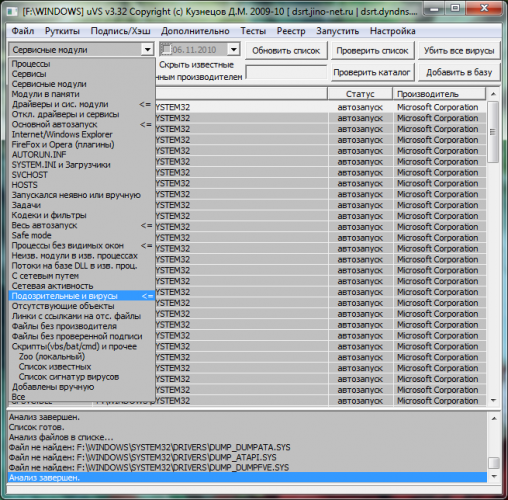
Task: Select HOSTS in the list
Action: click(x=82, y=185)
